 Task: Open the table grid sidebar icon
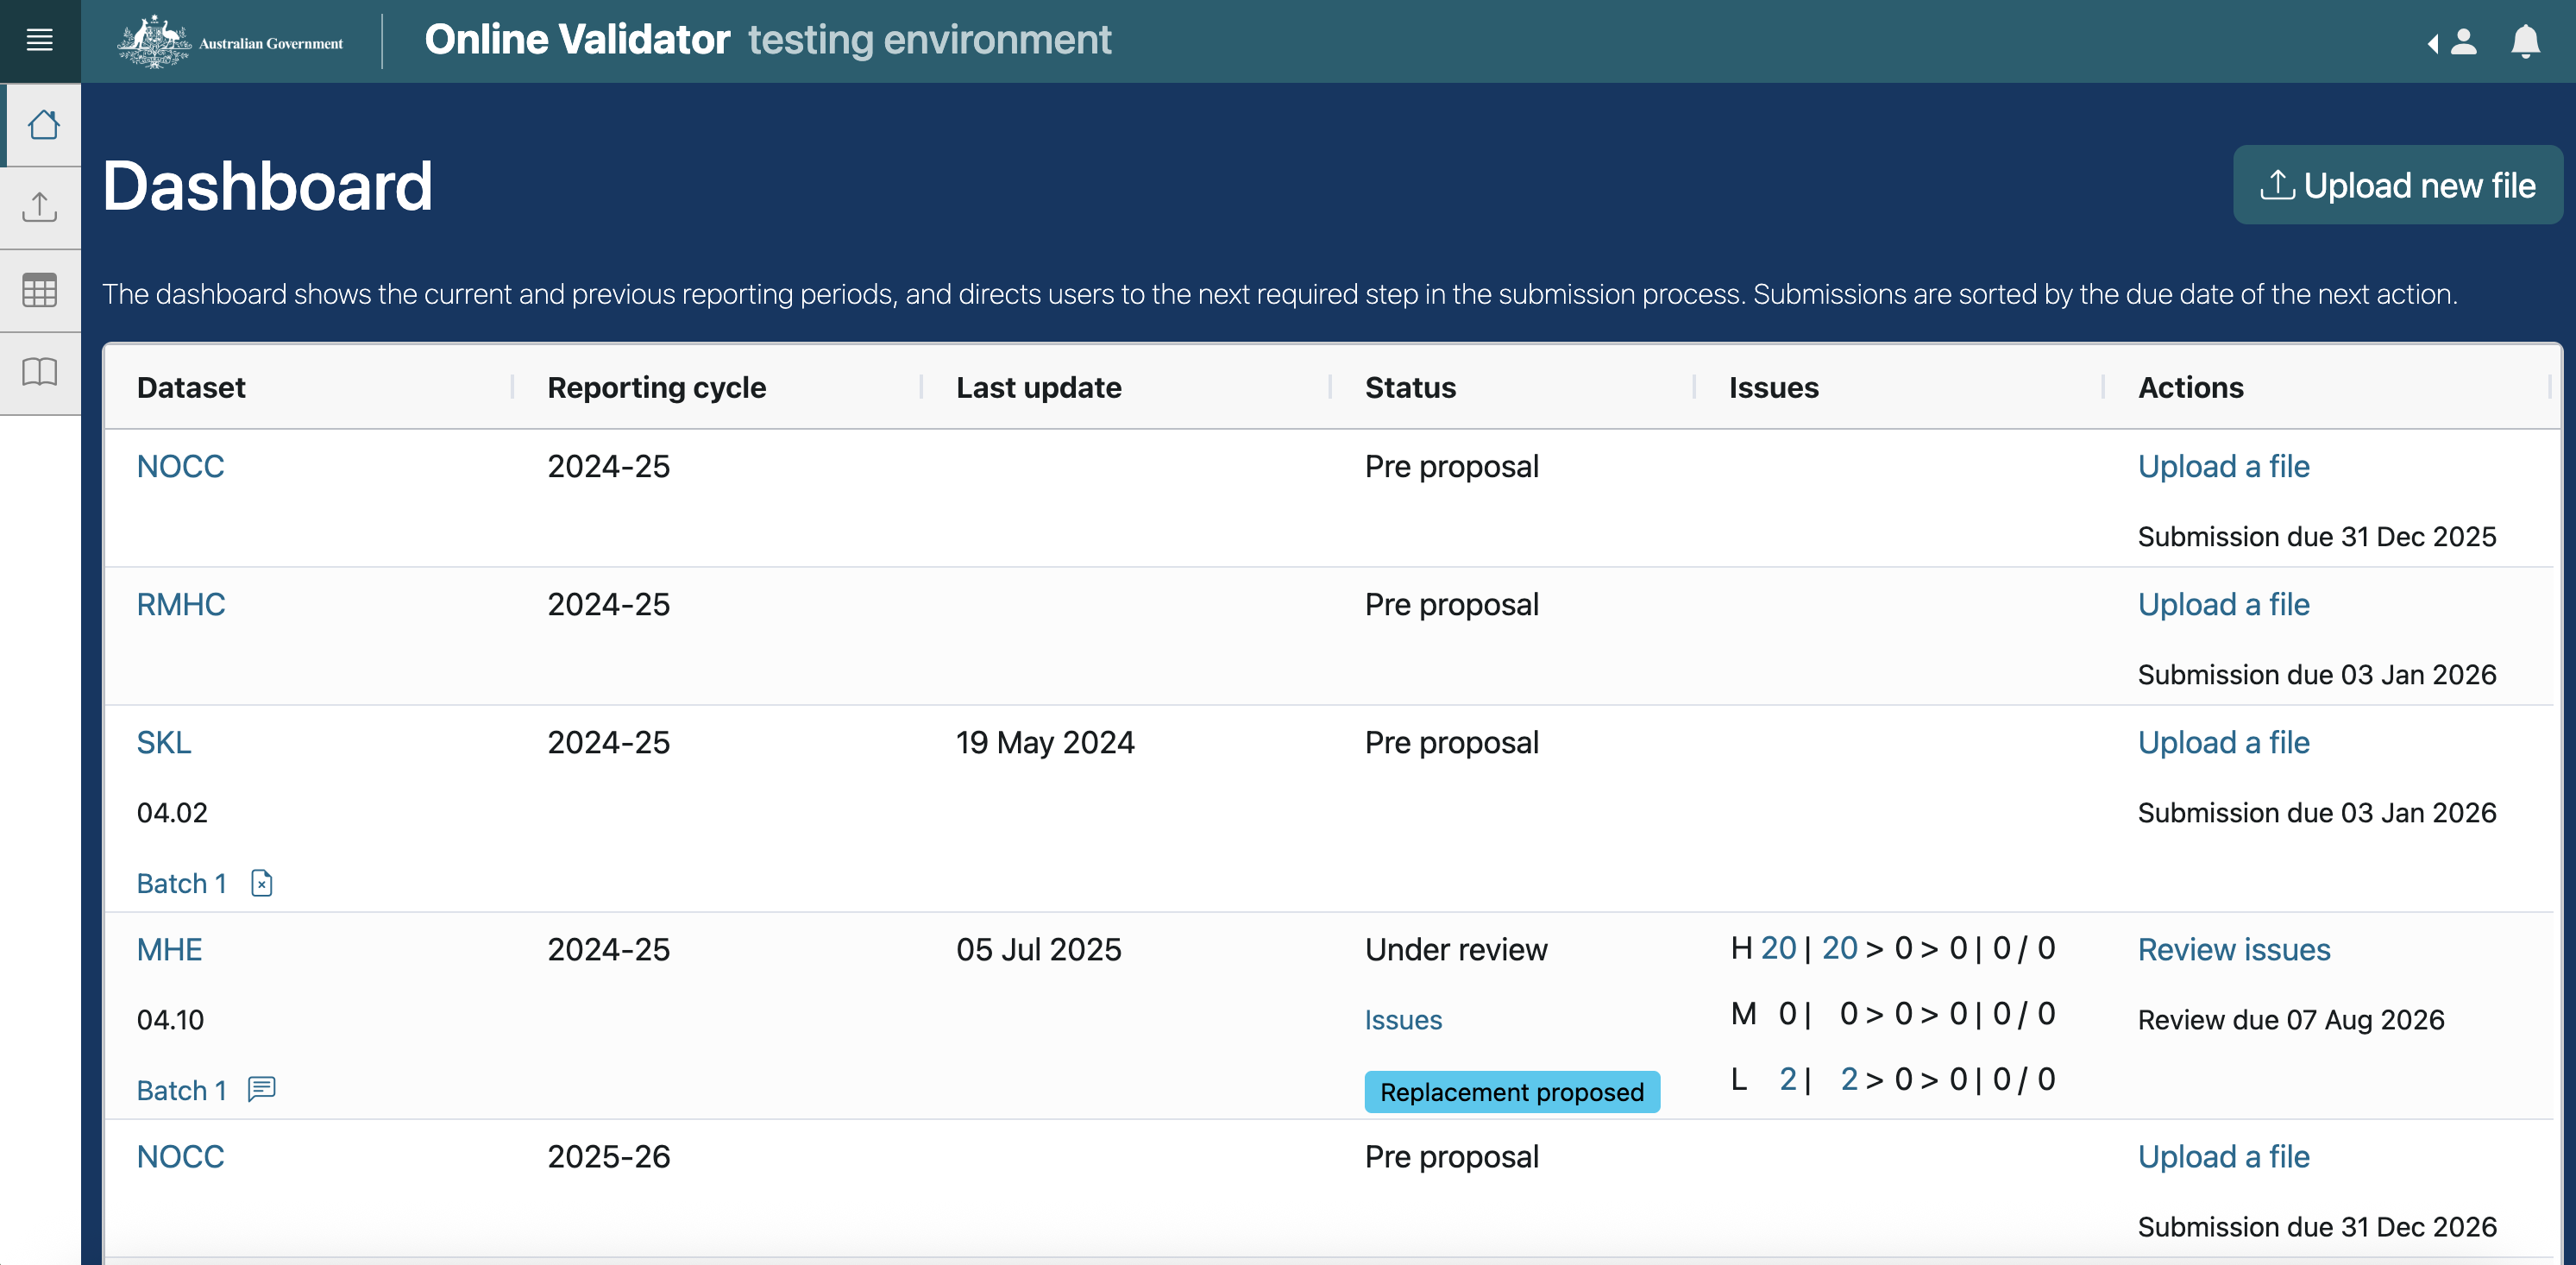click(40, 291)
